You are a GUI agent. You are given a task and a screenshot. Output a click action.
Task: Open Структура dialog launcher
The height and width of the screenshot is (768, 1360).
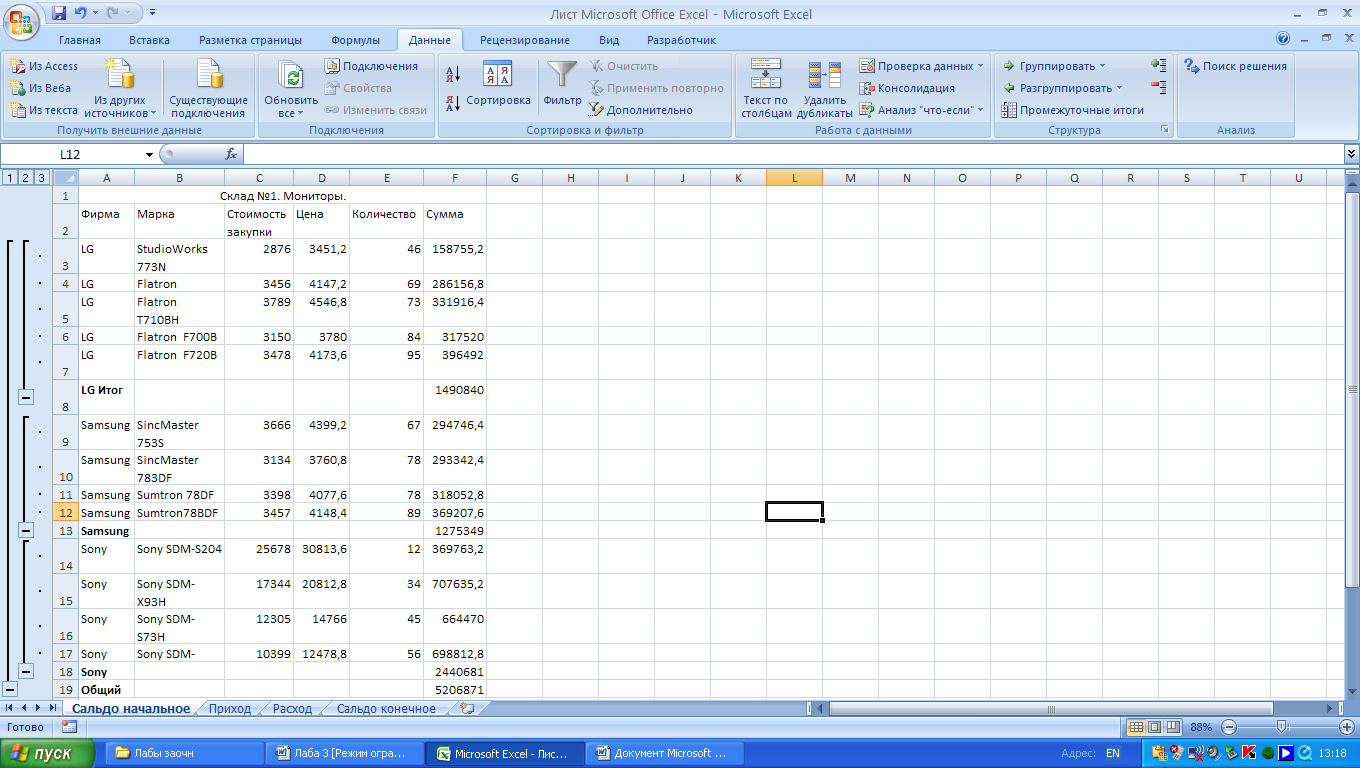coord(1165,130)
